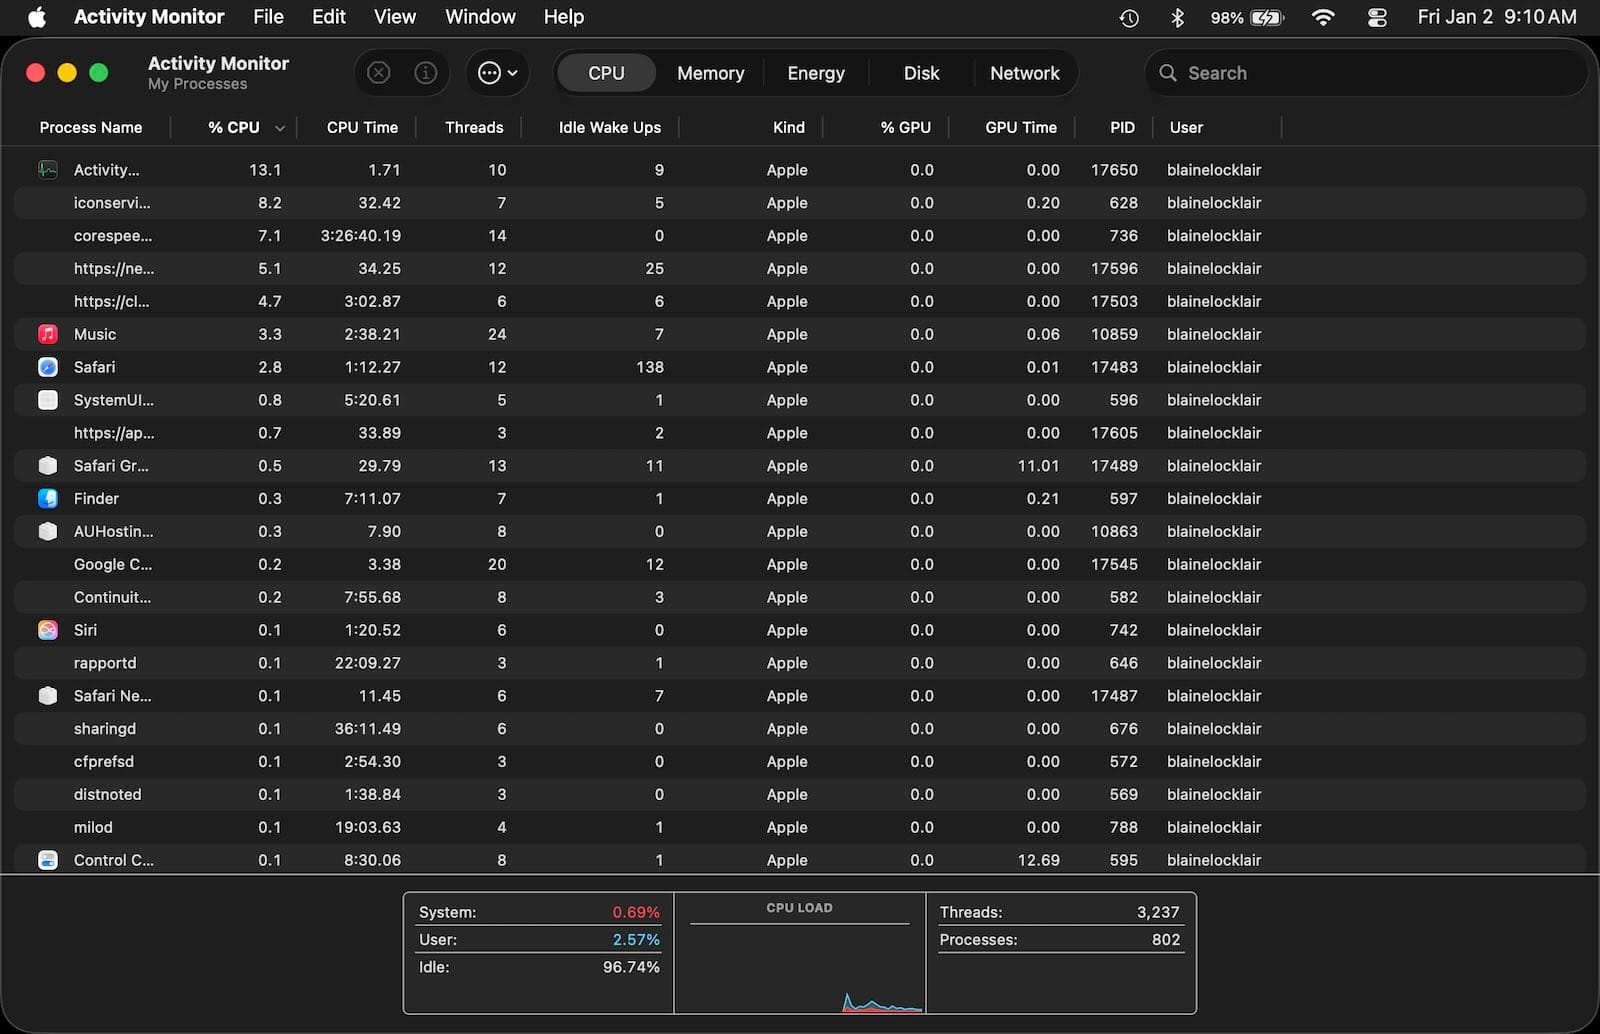The image size is (1600, 1034).
Task: Select the Energy tab
Action: 815,72
